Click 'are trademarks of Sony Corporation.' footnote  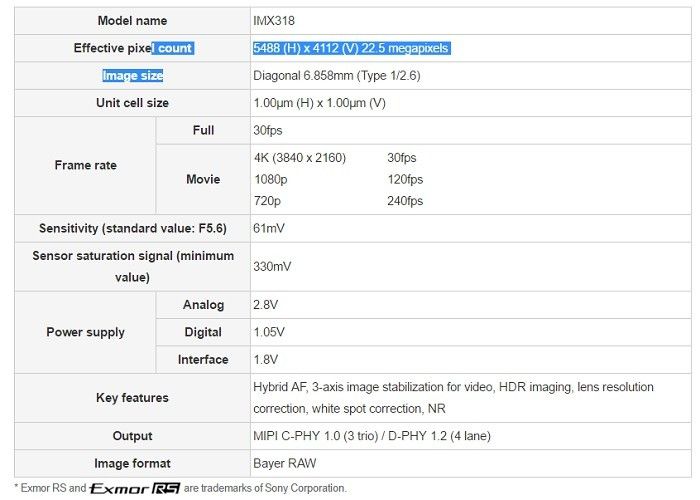point(265,488)
